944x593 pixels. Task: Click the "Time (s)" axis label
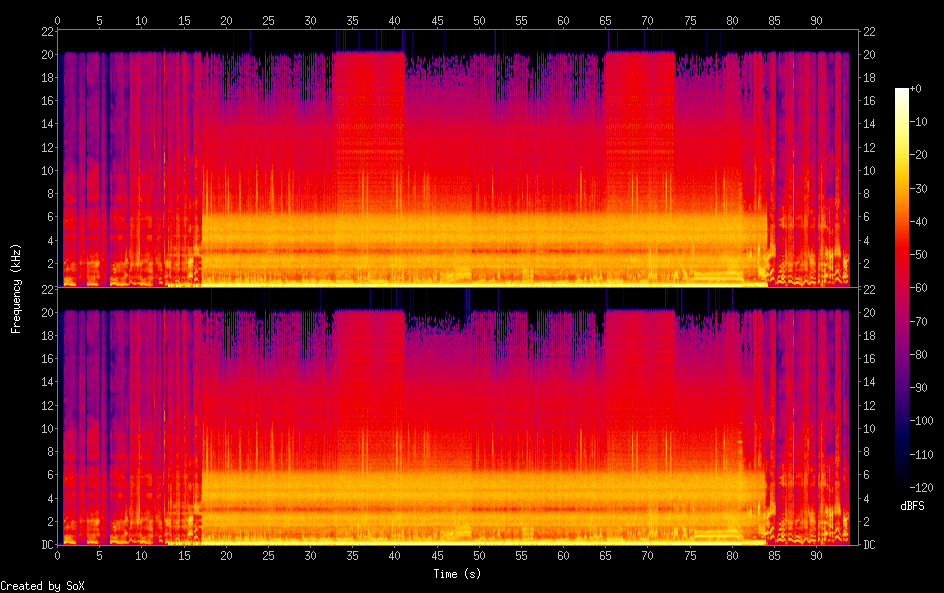coord(459,574)
